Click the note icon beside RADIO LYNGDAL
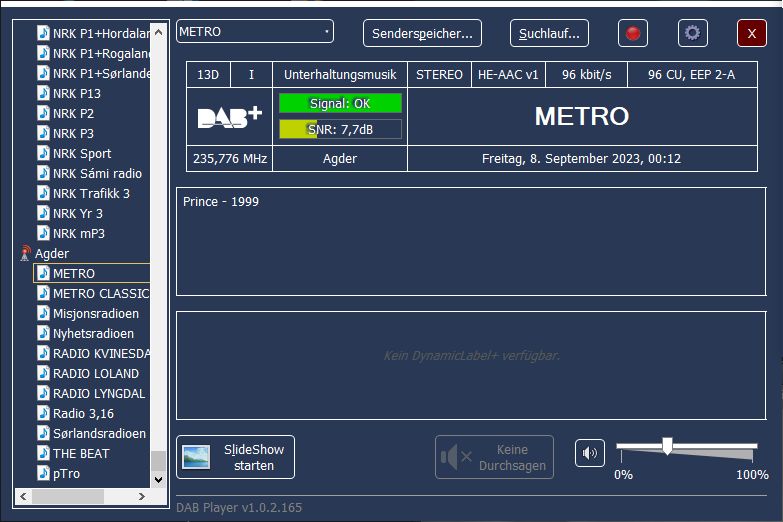 tap(43, 393)
